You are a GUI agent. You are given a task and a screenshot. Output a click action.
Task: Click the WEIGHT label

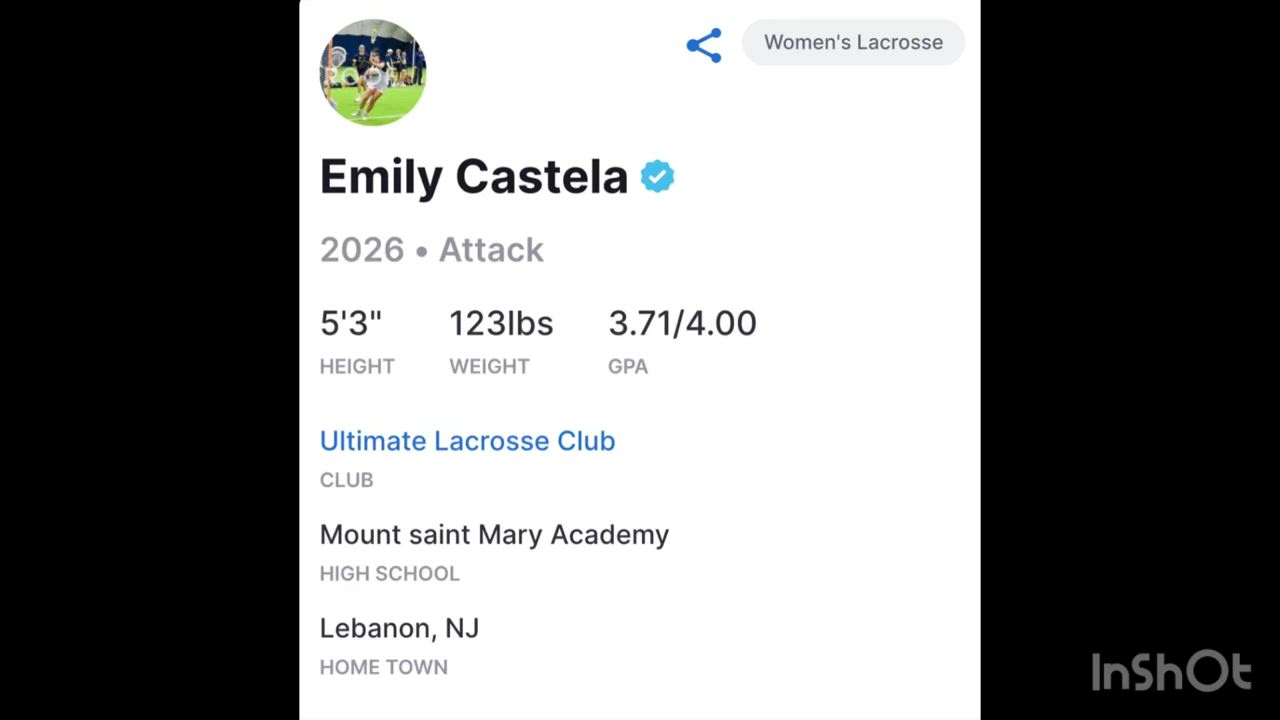pos(489,366)
